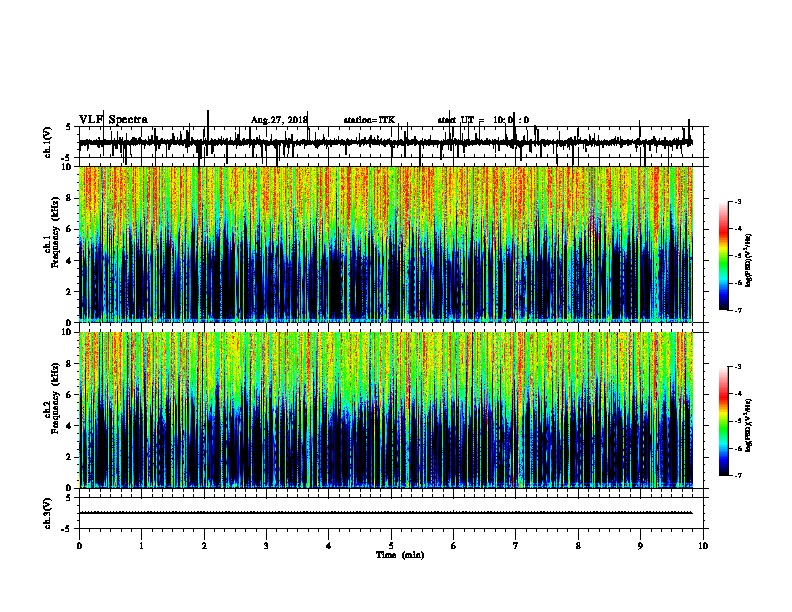This screenshot has height=612, width=792.
Task: Click inside the ch.2 spectrogram panel
Action: click(x=386, y=410)
